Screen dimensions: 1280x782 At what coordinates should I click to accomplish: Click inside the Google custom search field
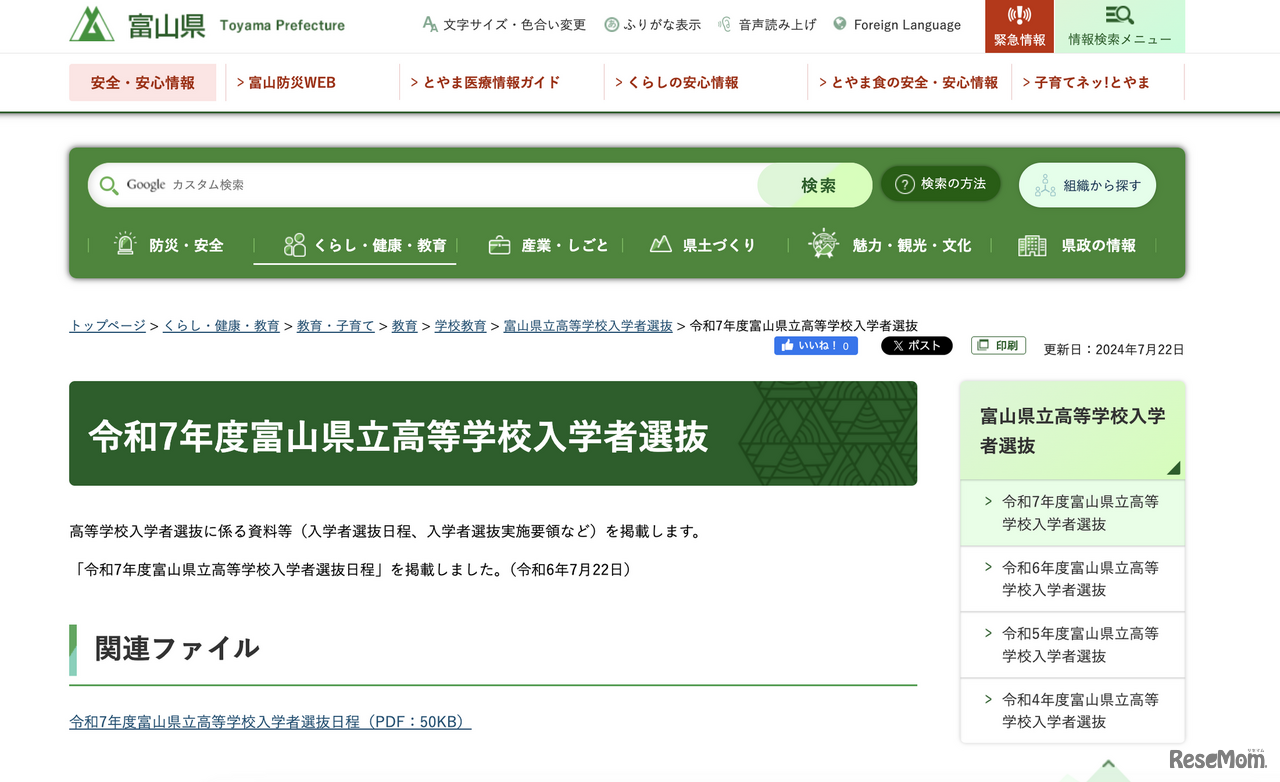[x=400, y=184]
